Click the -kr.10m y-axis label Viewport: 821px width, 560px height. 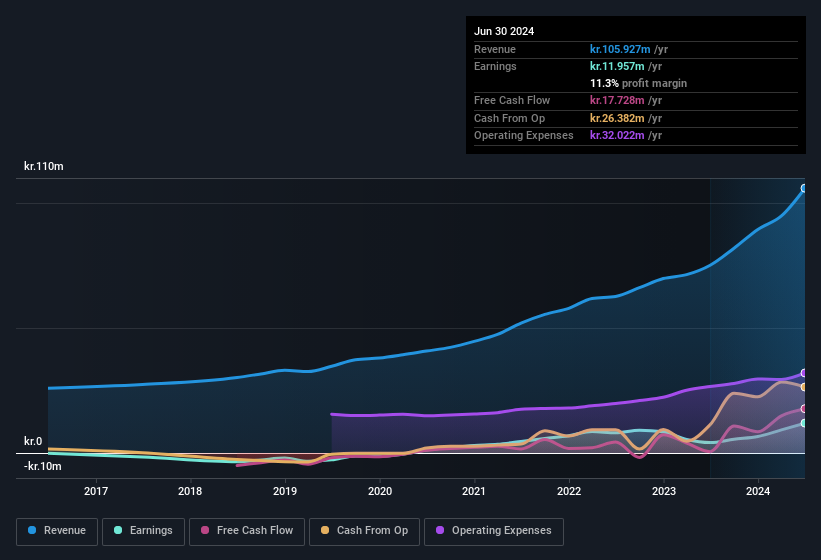pos(42,466)
